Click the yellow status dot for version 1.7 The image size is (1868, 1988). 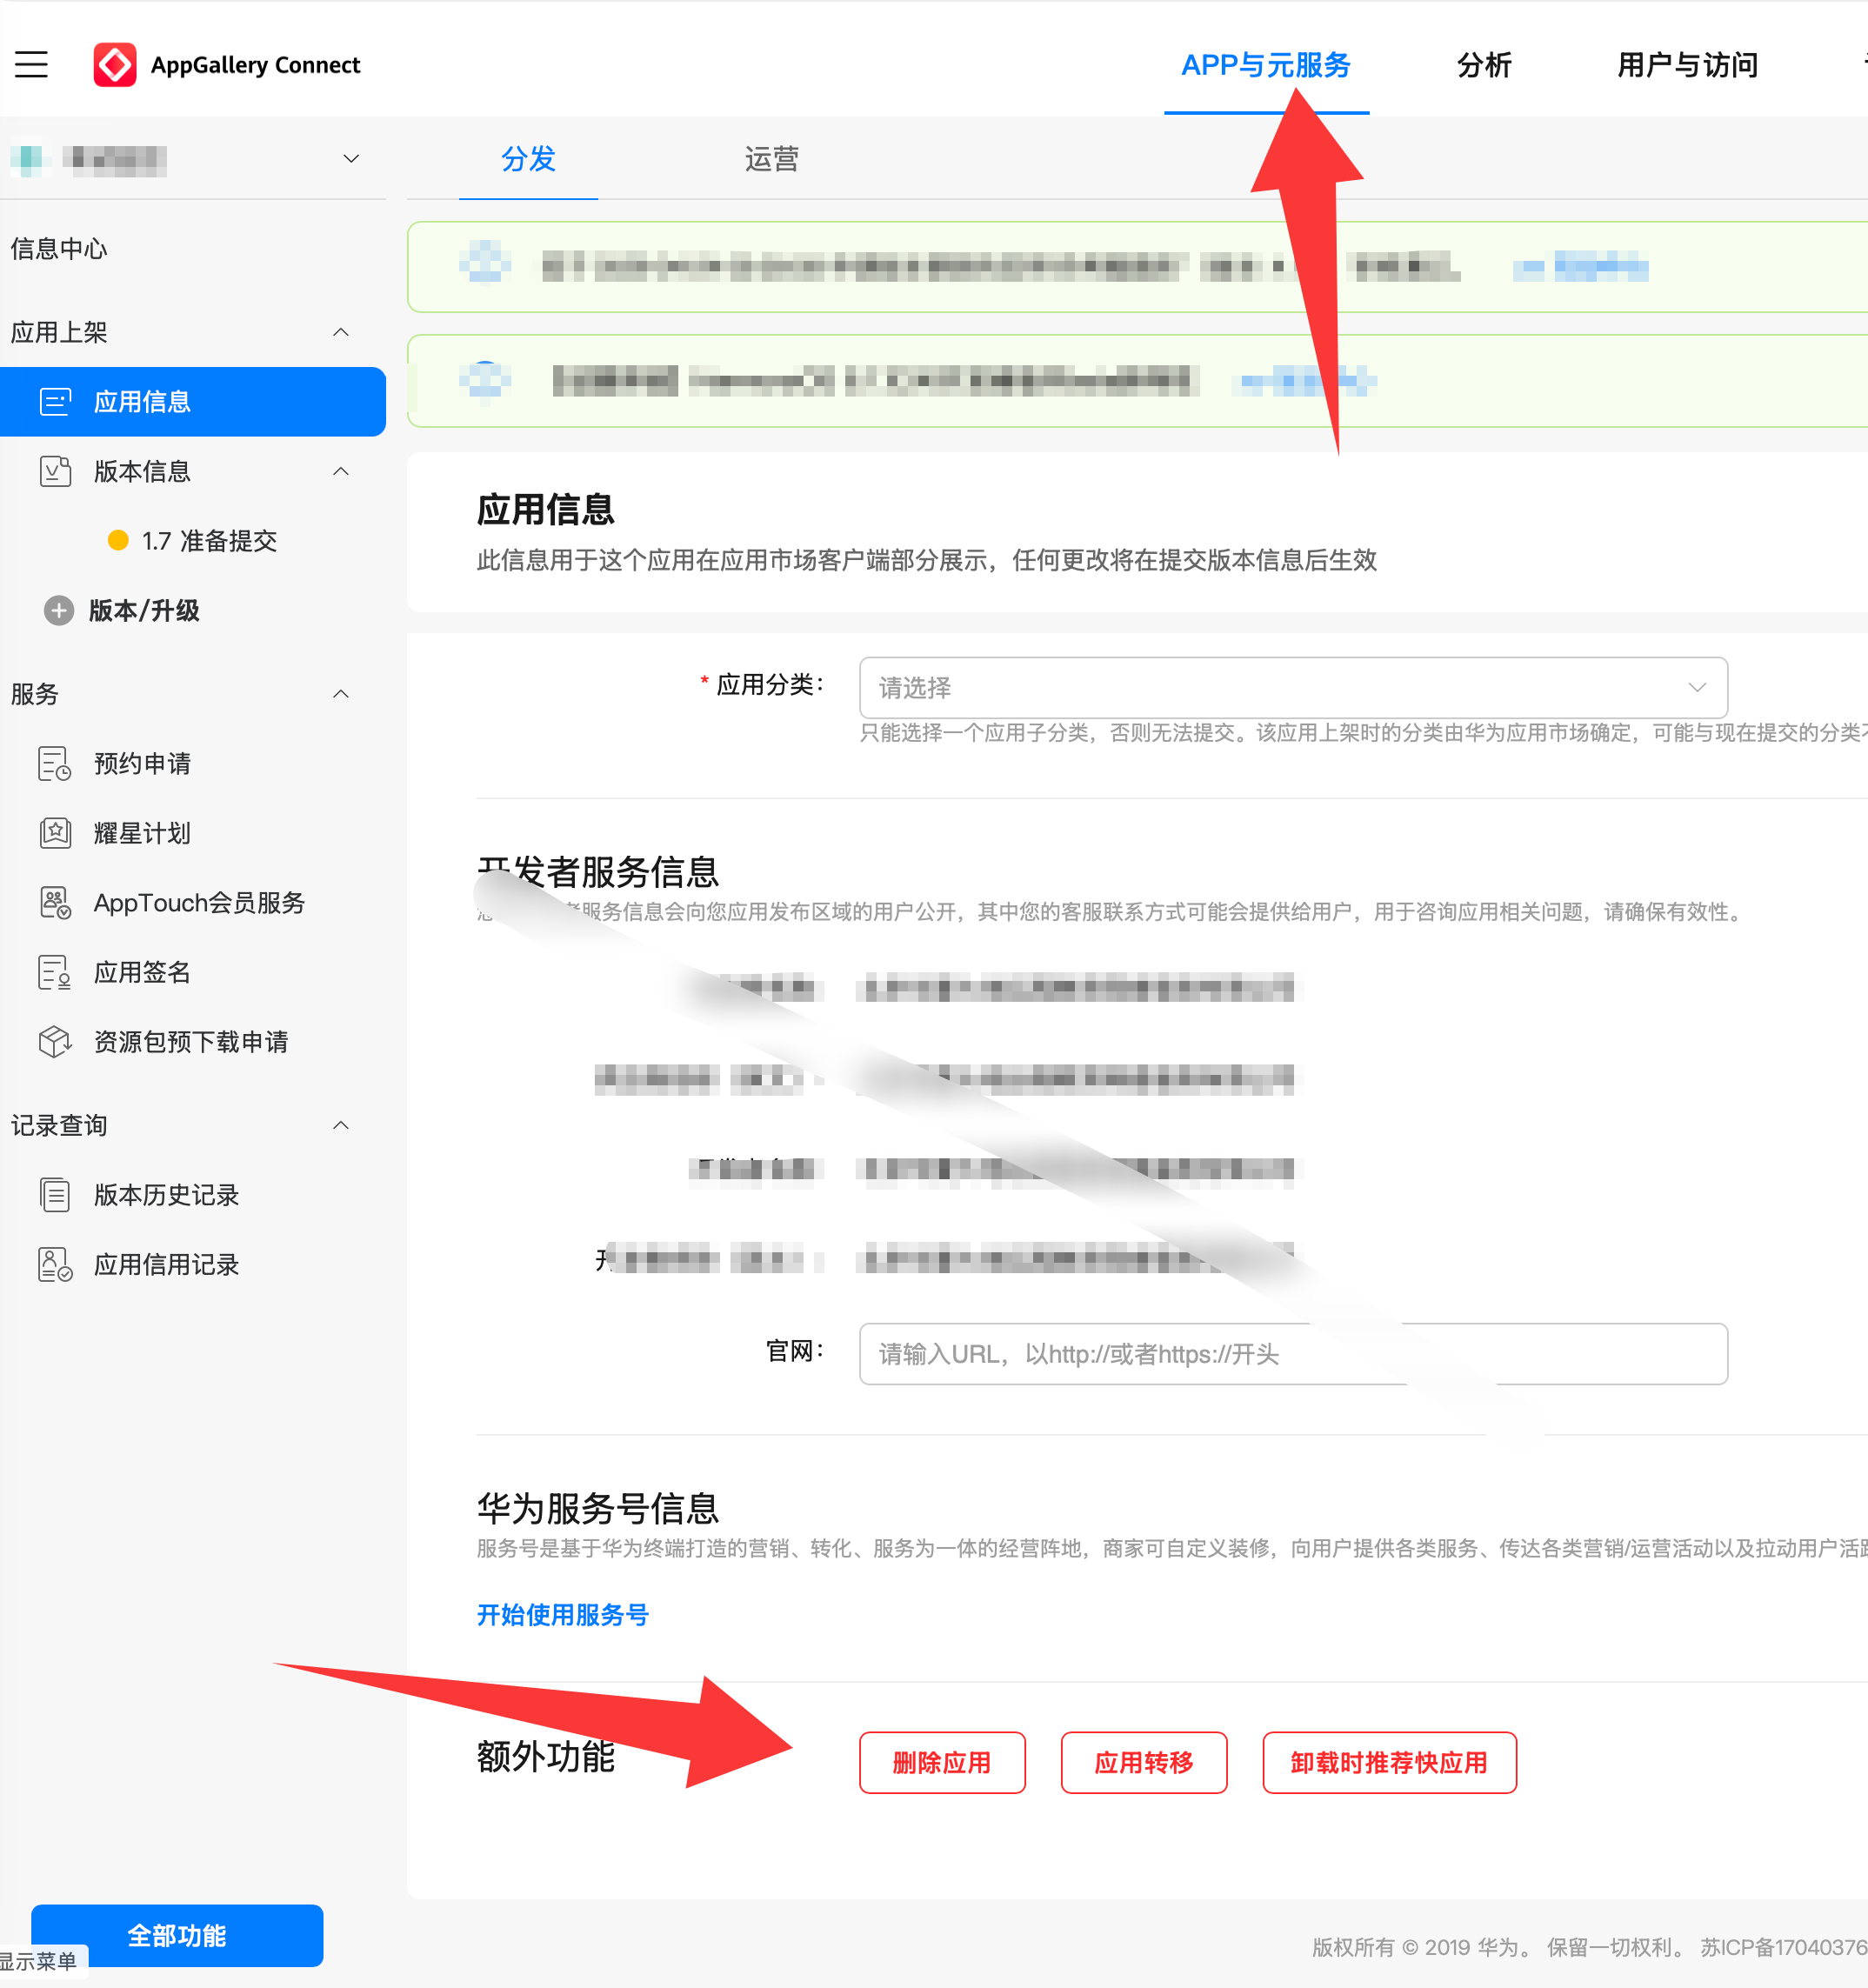click(118, 541)
